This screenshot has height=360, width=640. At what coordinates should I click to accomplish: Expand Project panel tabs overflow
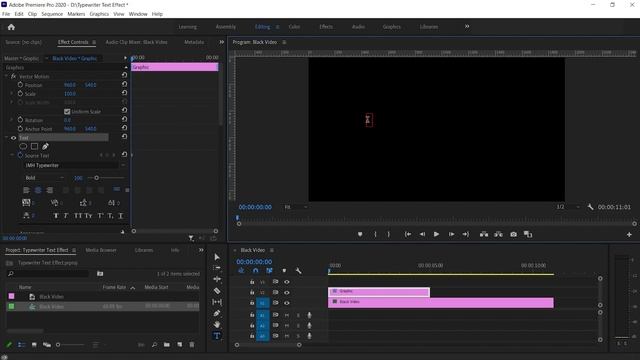[x=201, y=250]
